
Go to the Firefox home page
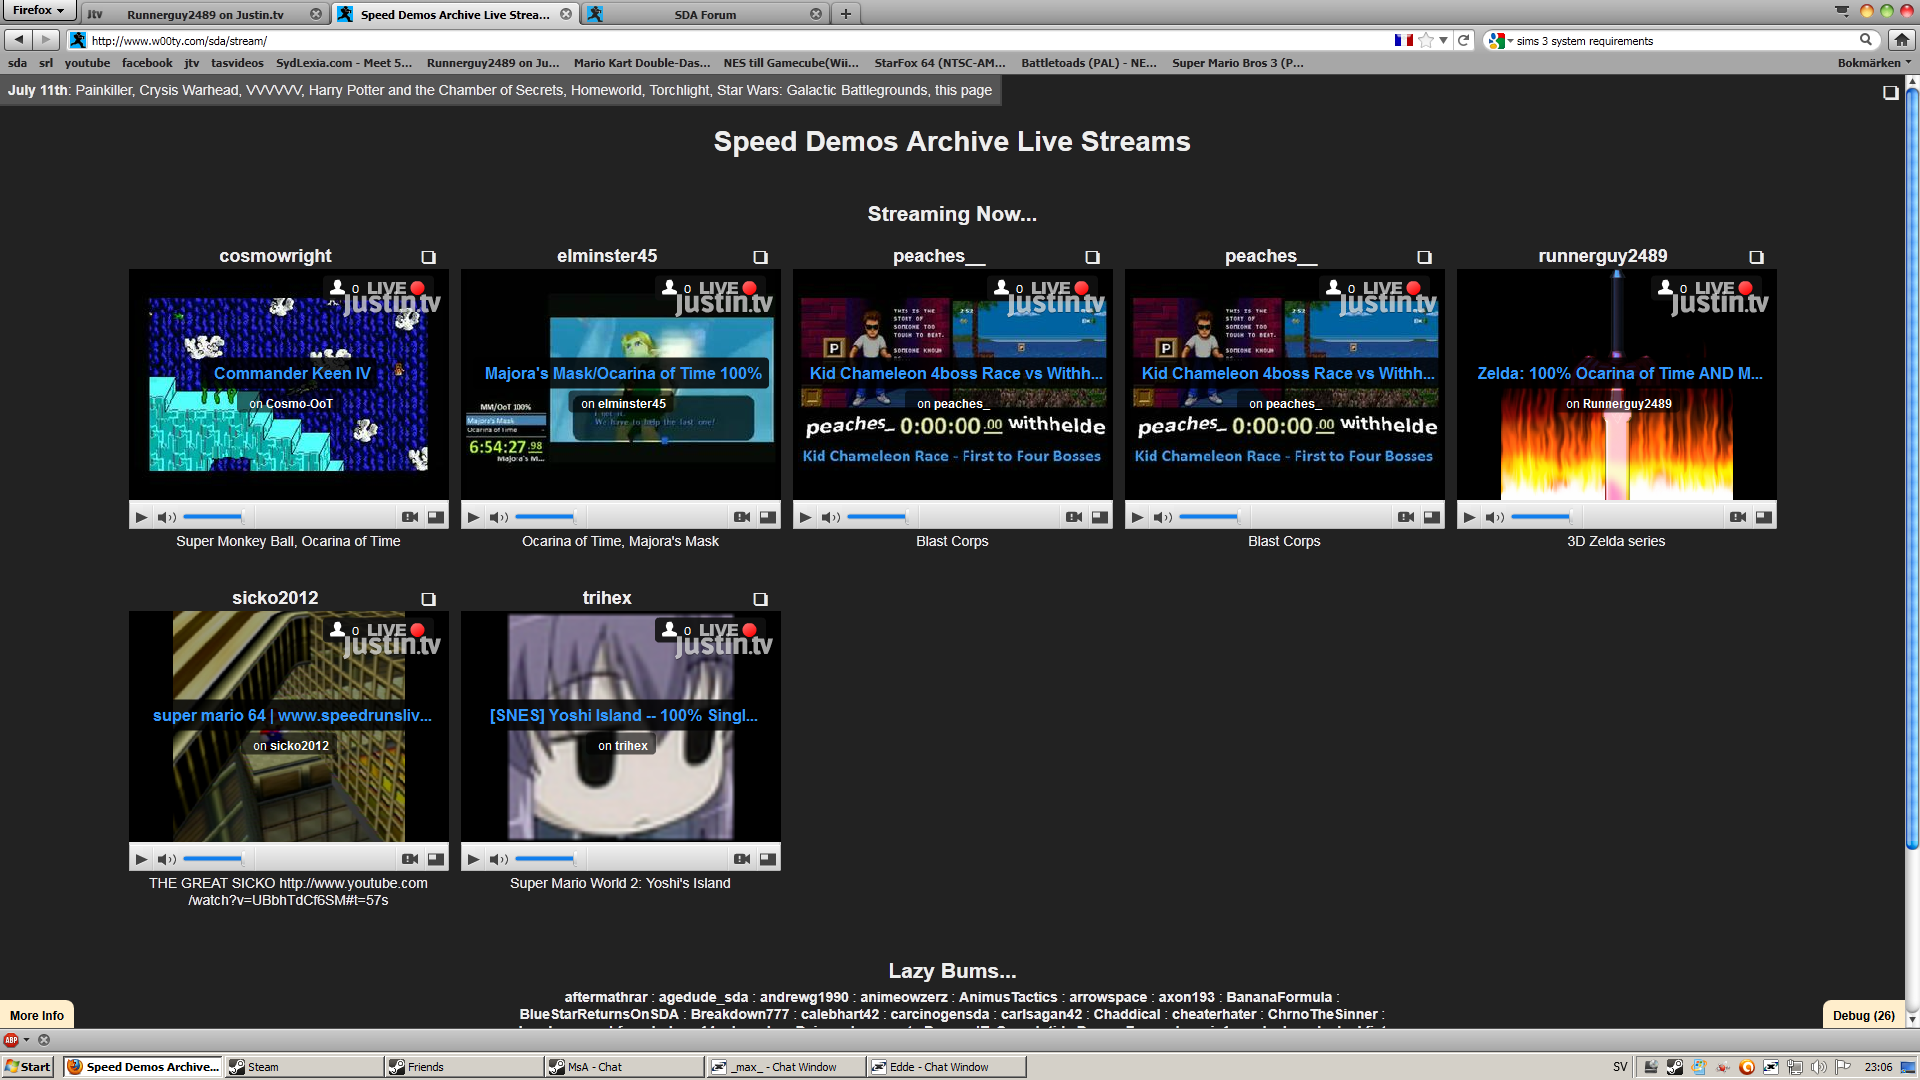(1901, 40)
